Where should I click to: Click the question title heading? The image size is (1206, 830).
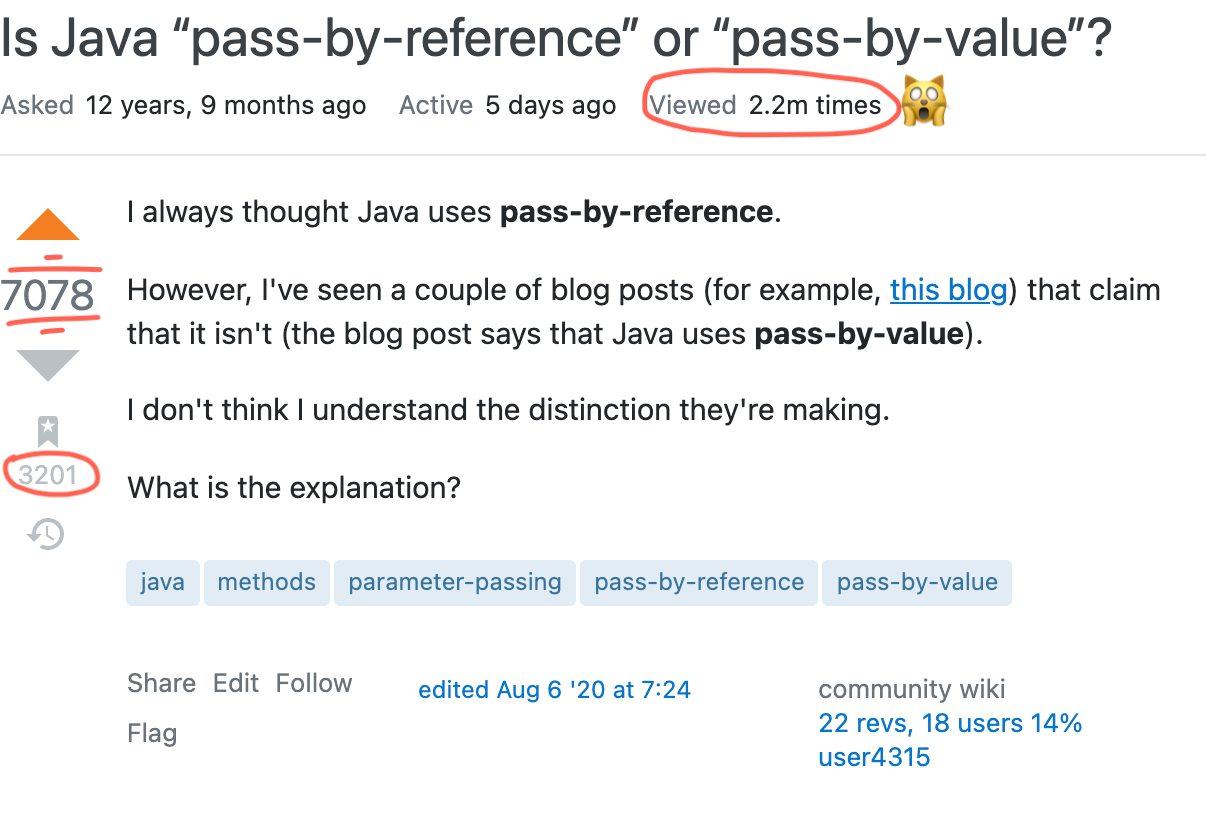[x=555, y=40]
